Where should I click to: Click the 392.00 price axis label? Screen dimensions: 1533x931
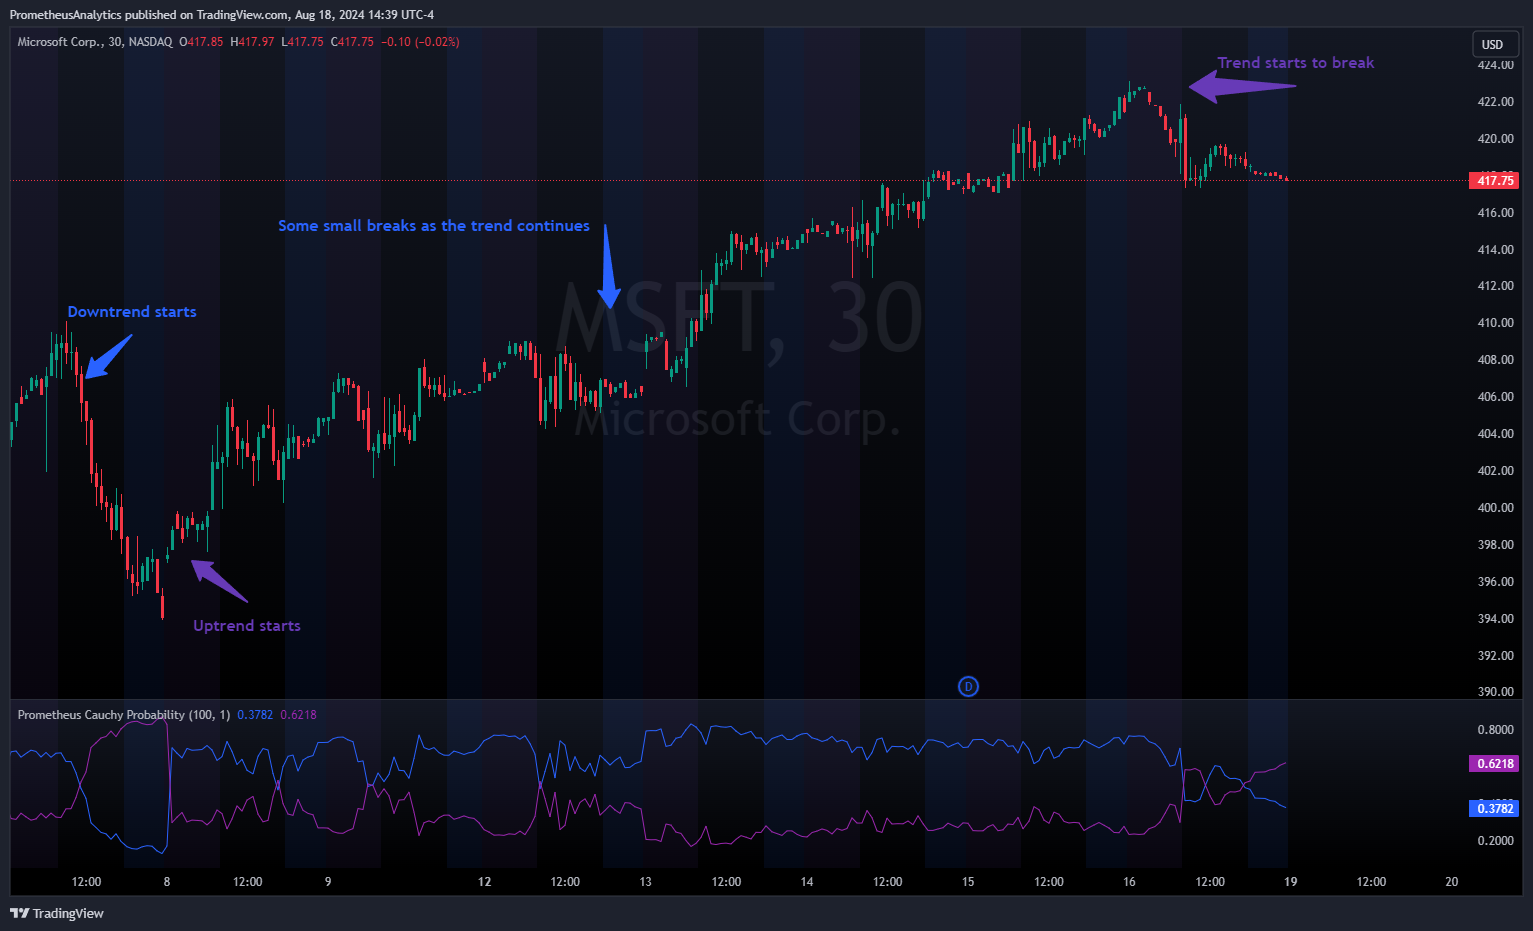[x=1495, y=656]
